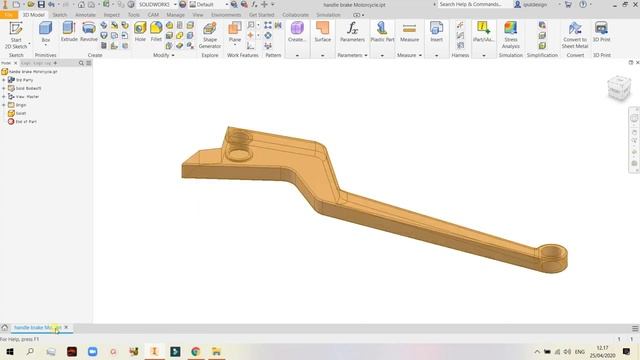Switch to the Tools ribbon tab
The image size is (640, 360).
(x=133, y=15)
